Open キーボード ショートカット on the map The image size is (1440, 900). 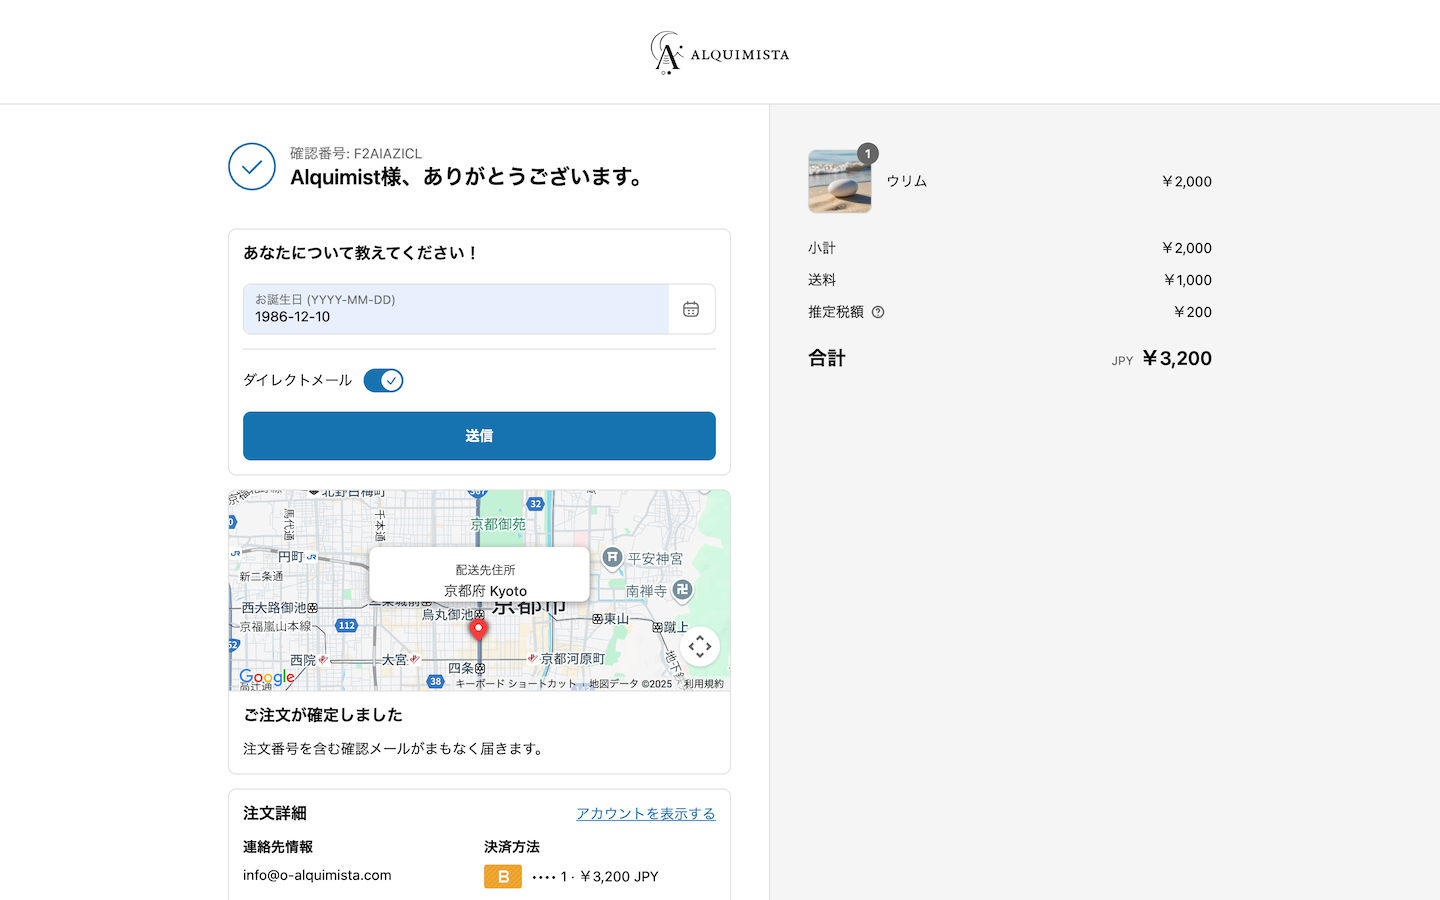coord(516,684)
